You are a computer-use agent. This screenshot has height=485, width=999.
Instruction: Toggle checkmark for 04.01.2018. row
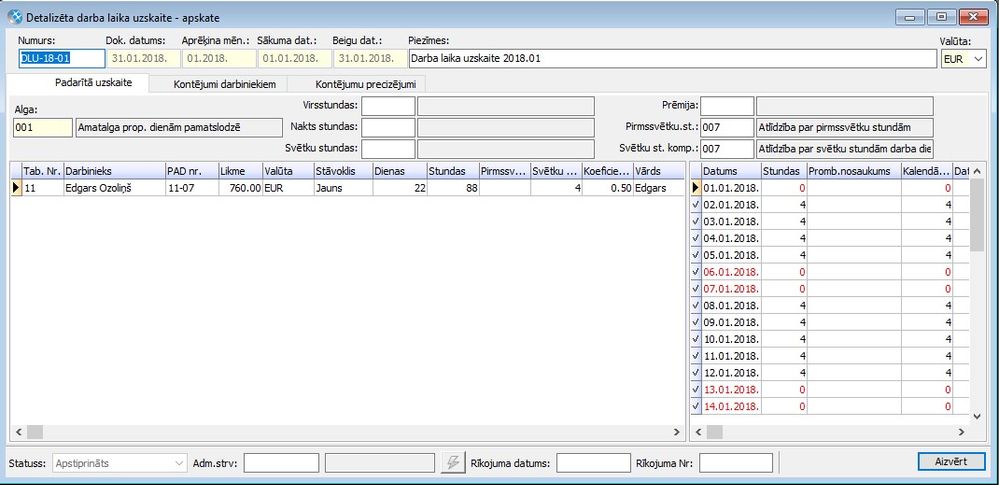pos(696,238)
